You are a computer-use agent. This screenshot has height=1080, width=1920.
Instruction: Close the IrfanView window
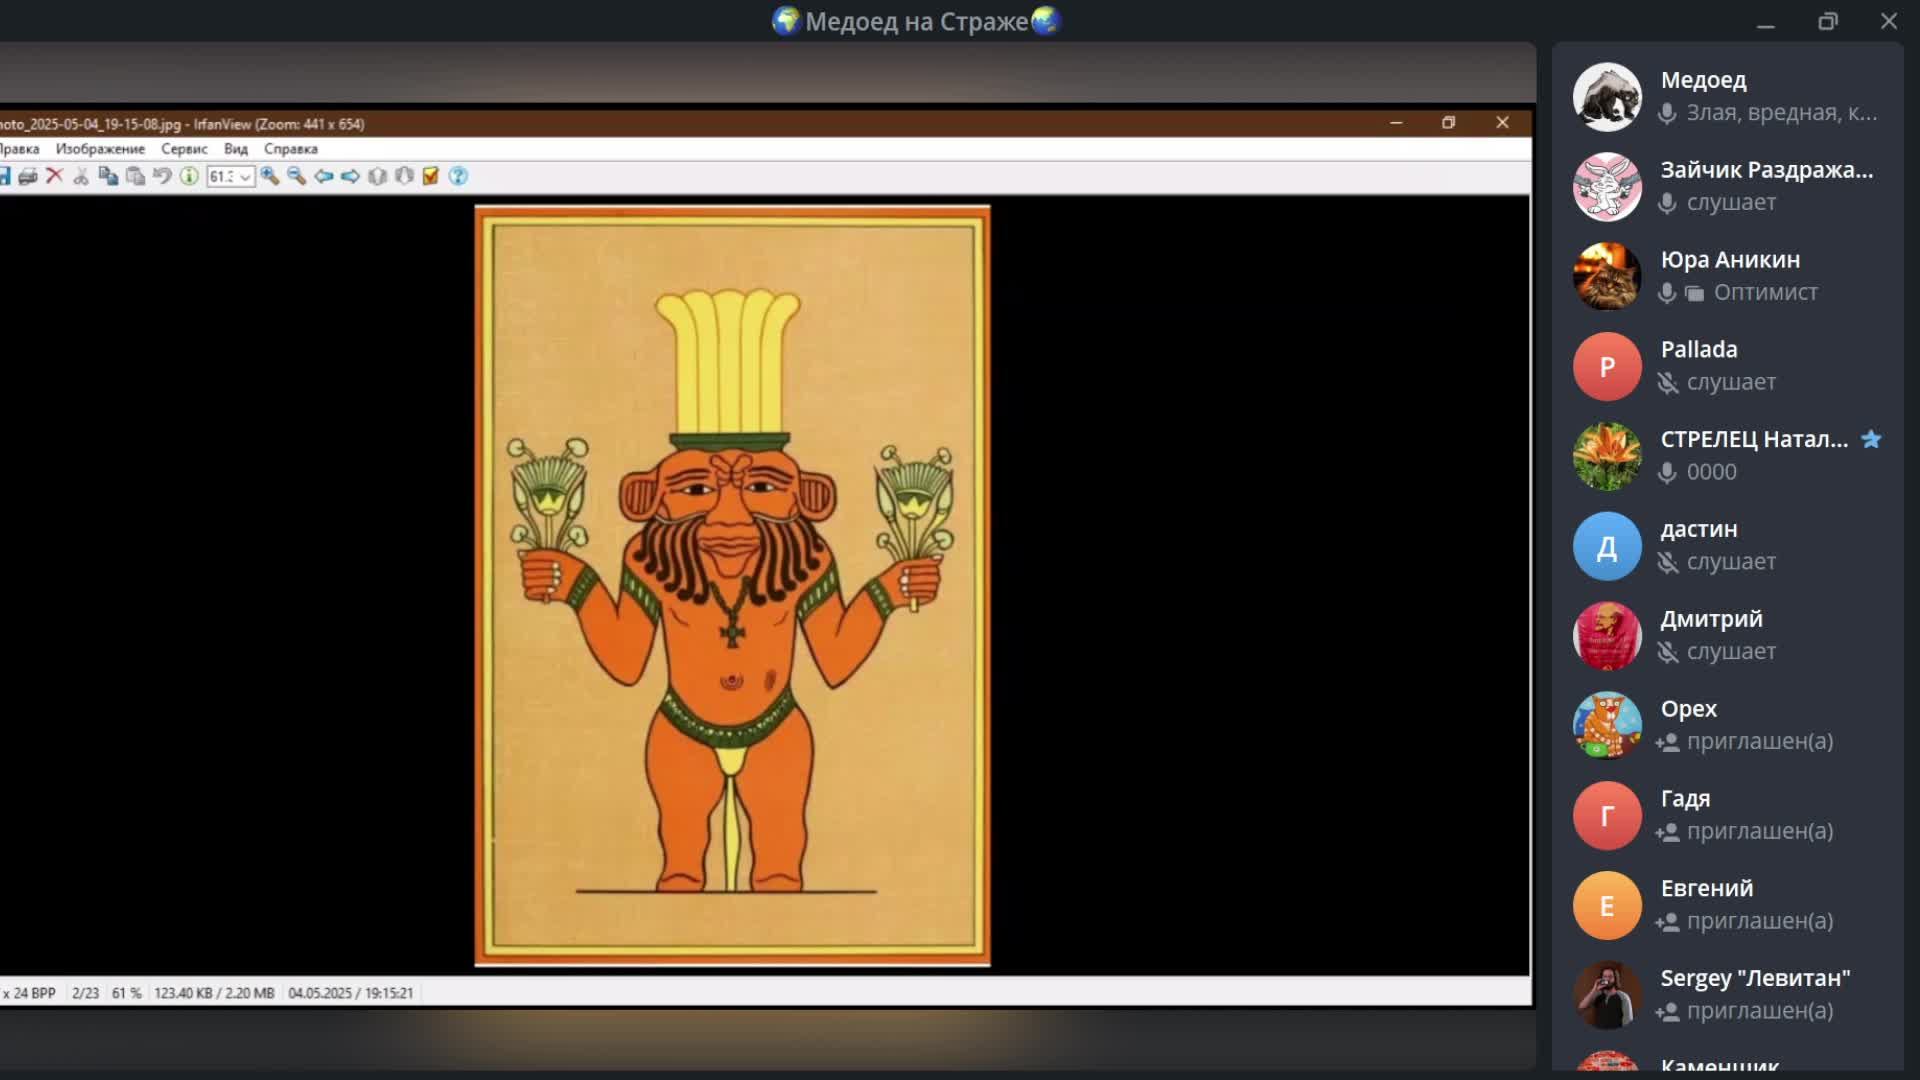click(1502, 123)
